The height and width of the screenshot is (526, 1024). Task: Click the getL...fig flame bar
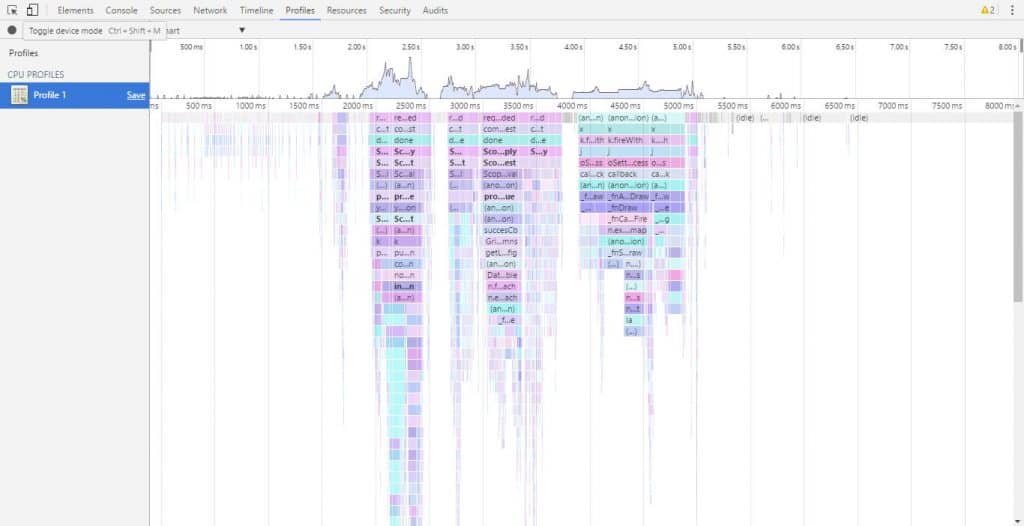(x=501, y=252)
